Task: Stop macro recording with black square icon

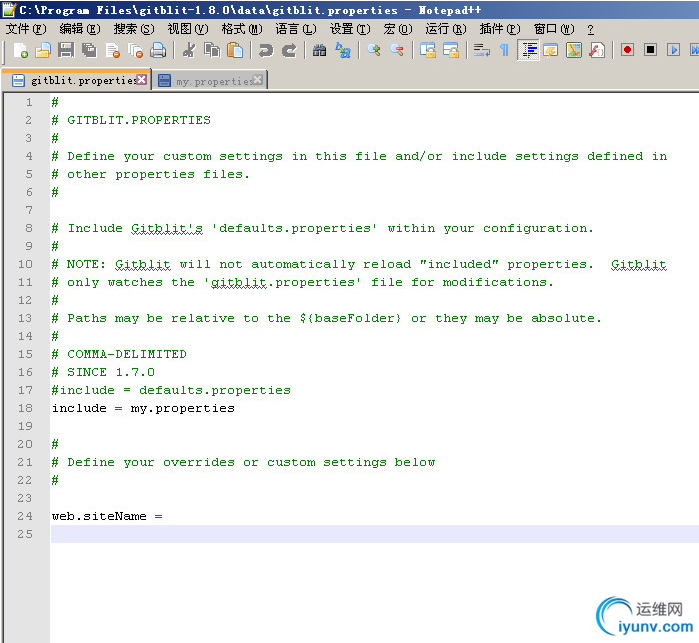Action: point(651,50)
